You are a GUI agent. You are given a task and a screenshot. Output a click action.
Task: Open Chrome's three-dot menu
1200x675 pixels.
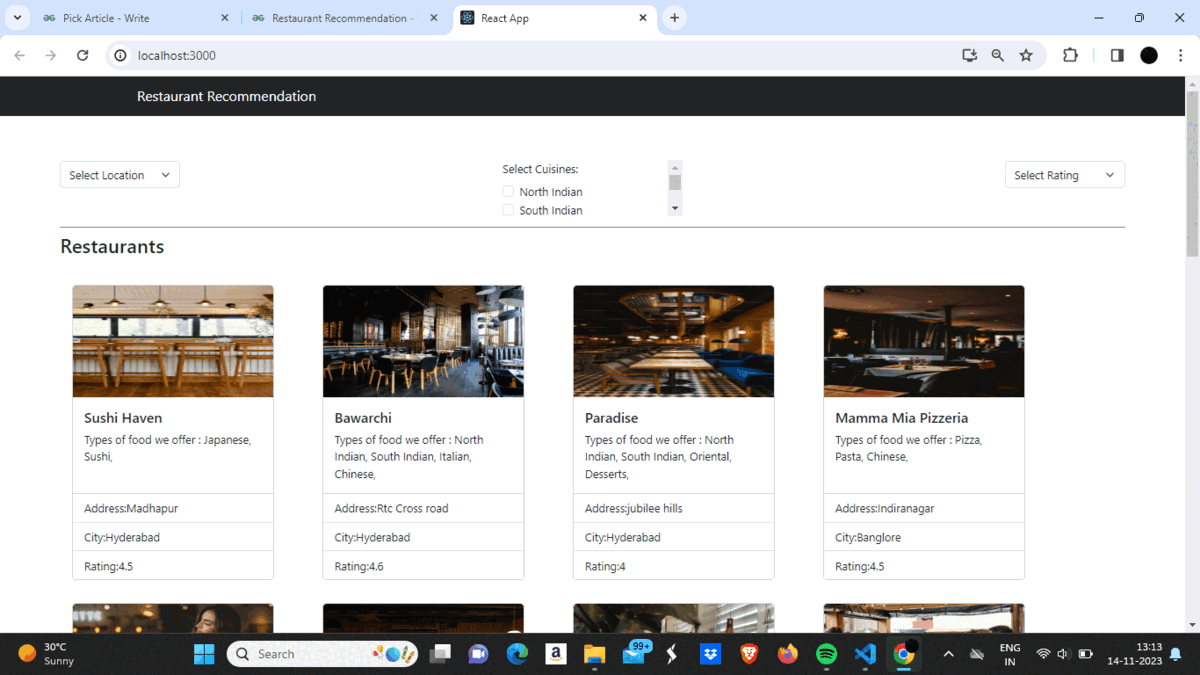1181,55
